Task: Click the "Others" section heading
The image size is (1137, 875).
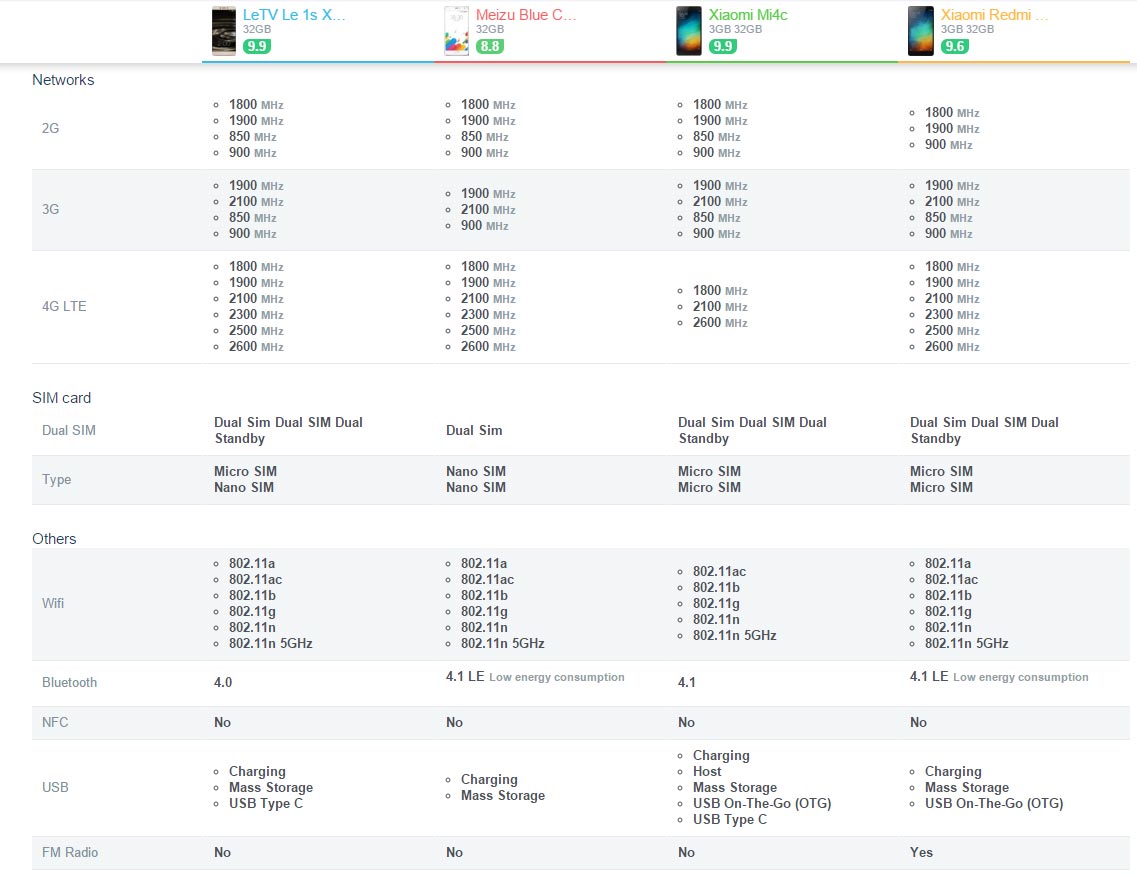Action: pyautogui.click(x=54, y=539)
